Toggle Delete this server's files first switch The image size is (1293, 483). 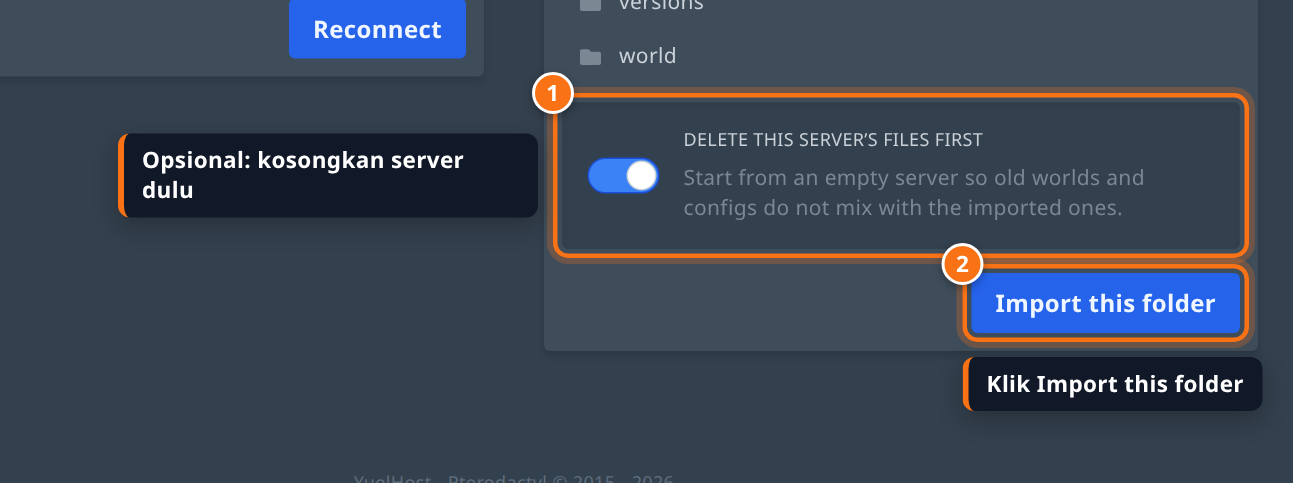point(623,176)
